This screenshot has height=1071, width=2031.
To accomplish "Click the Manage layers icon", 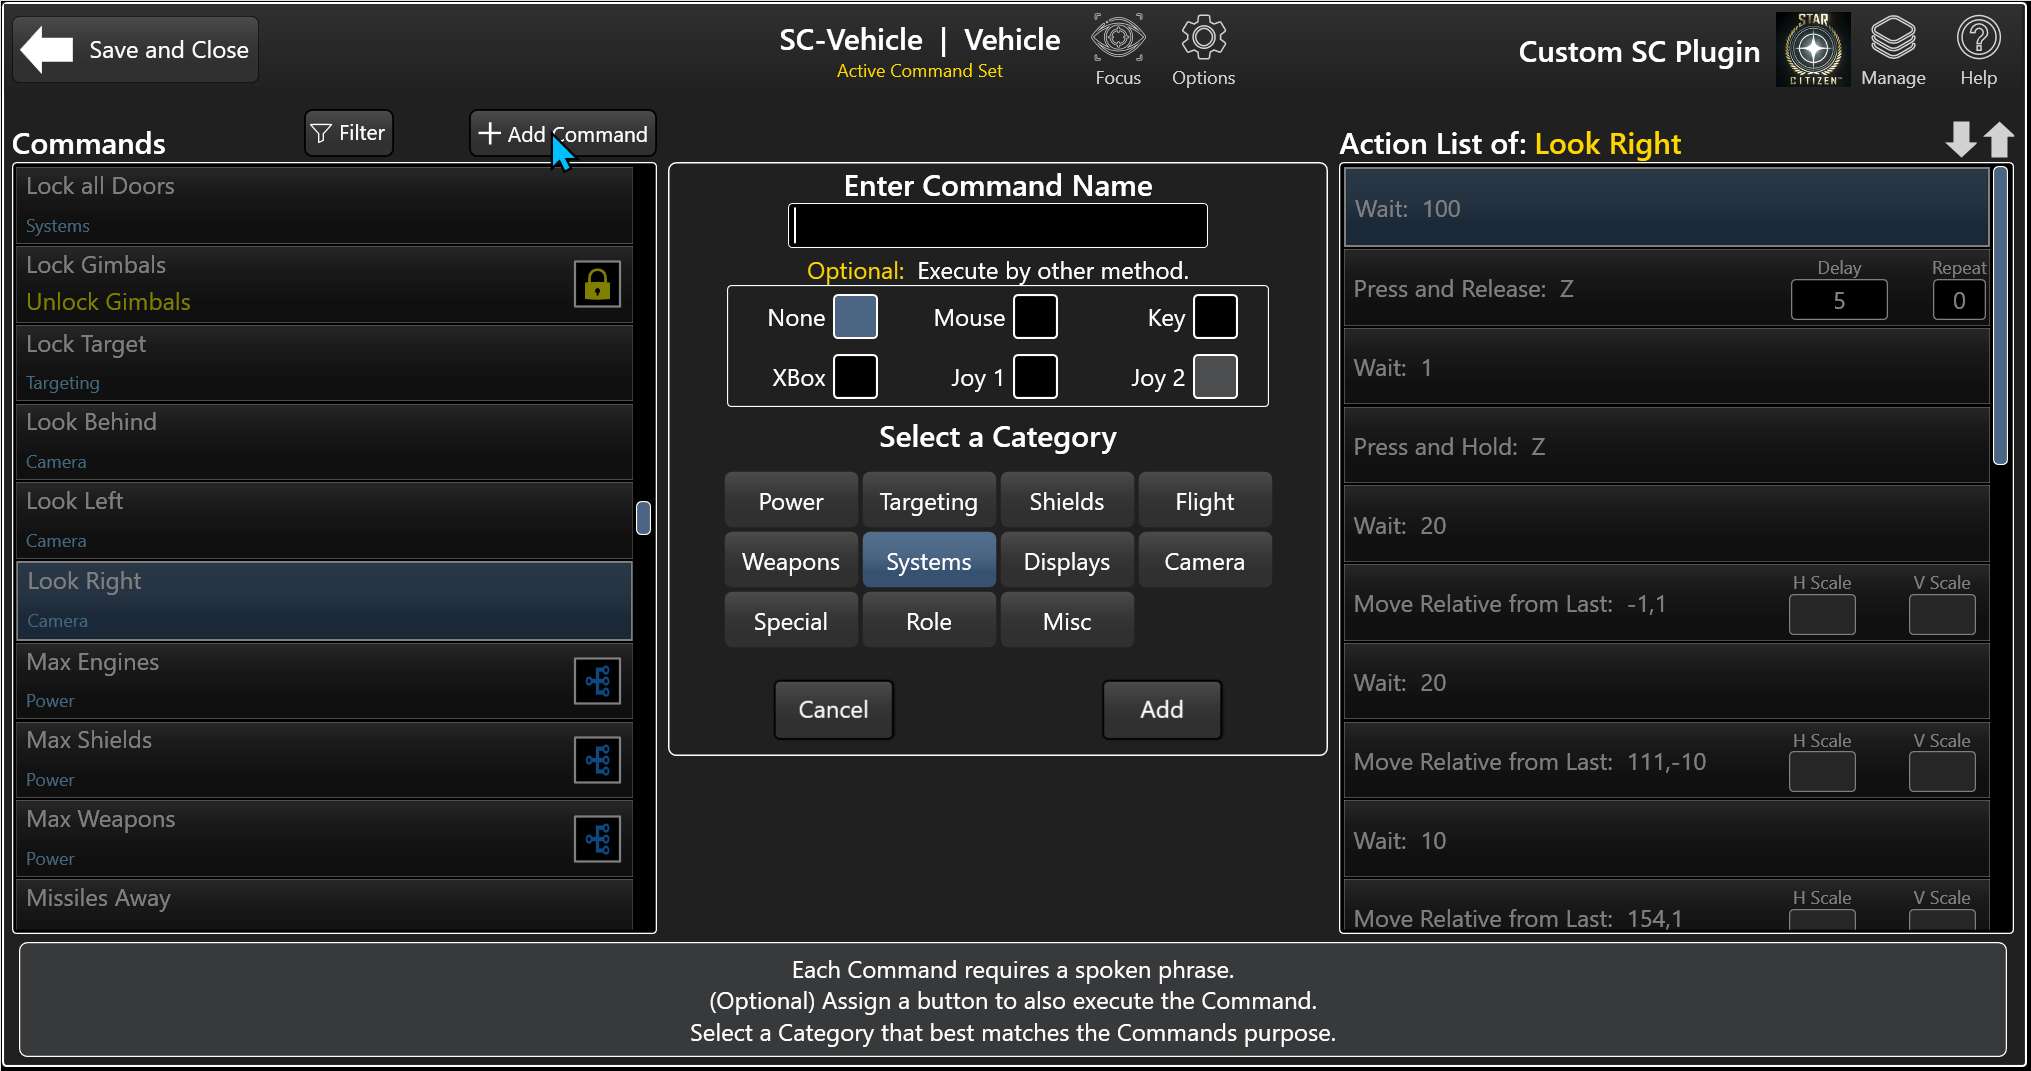I will [x=1892, y=40].
